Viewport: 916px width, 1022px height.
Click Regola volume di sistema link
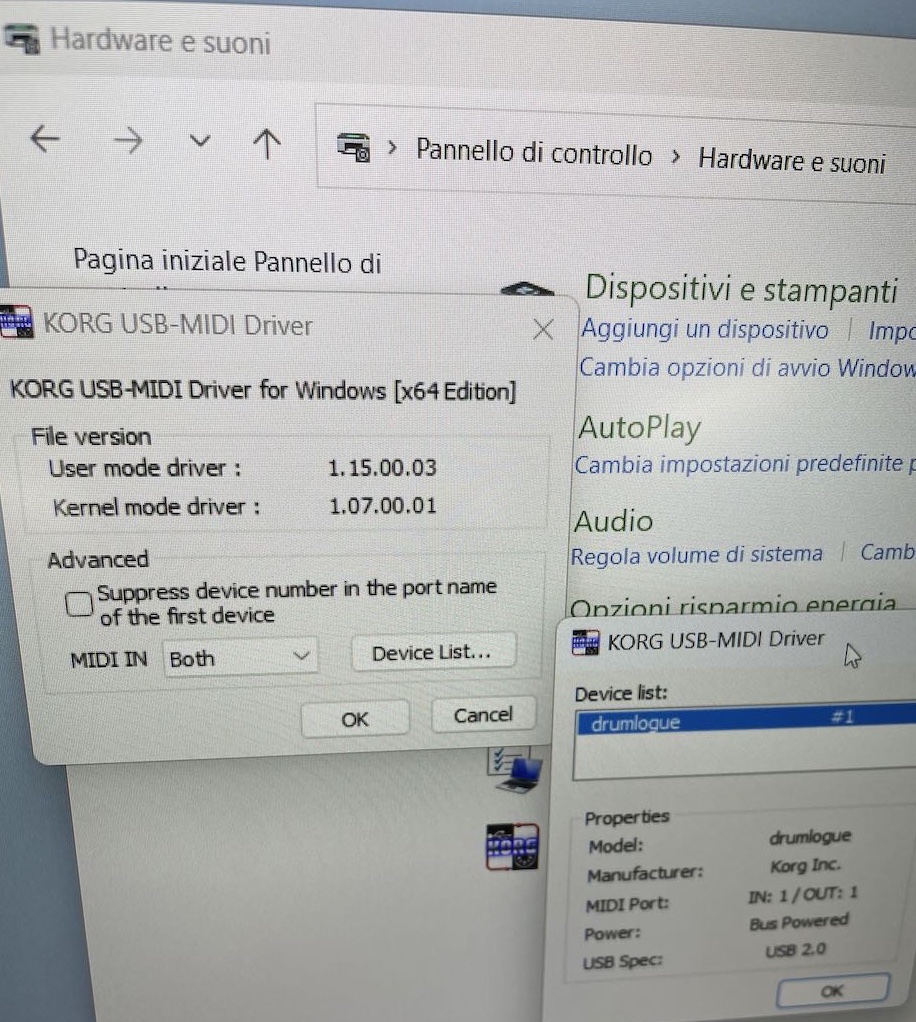696,555
